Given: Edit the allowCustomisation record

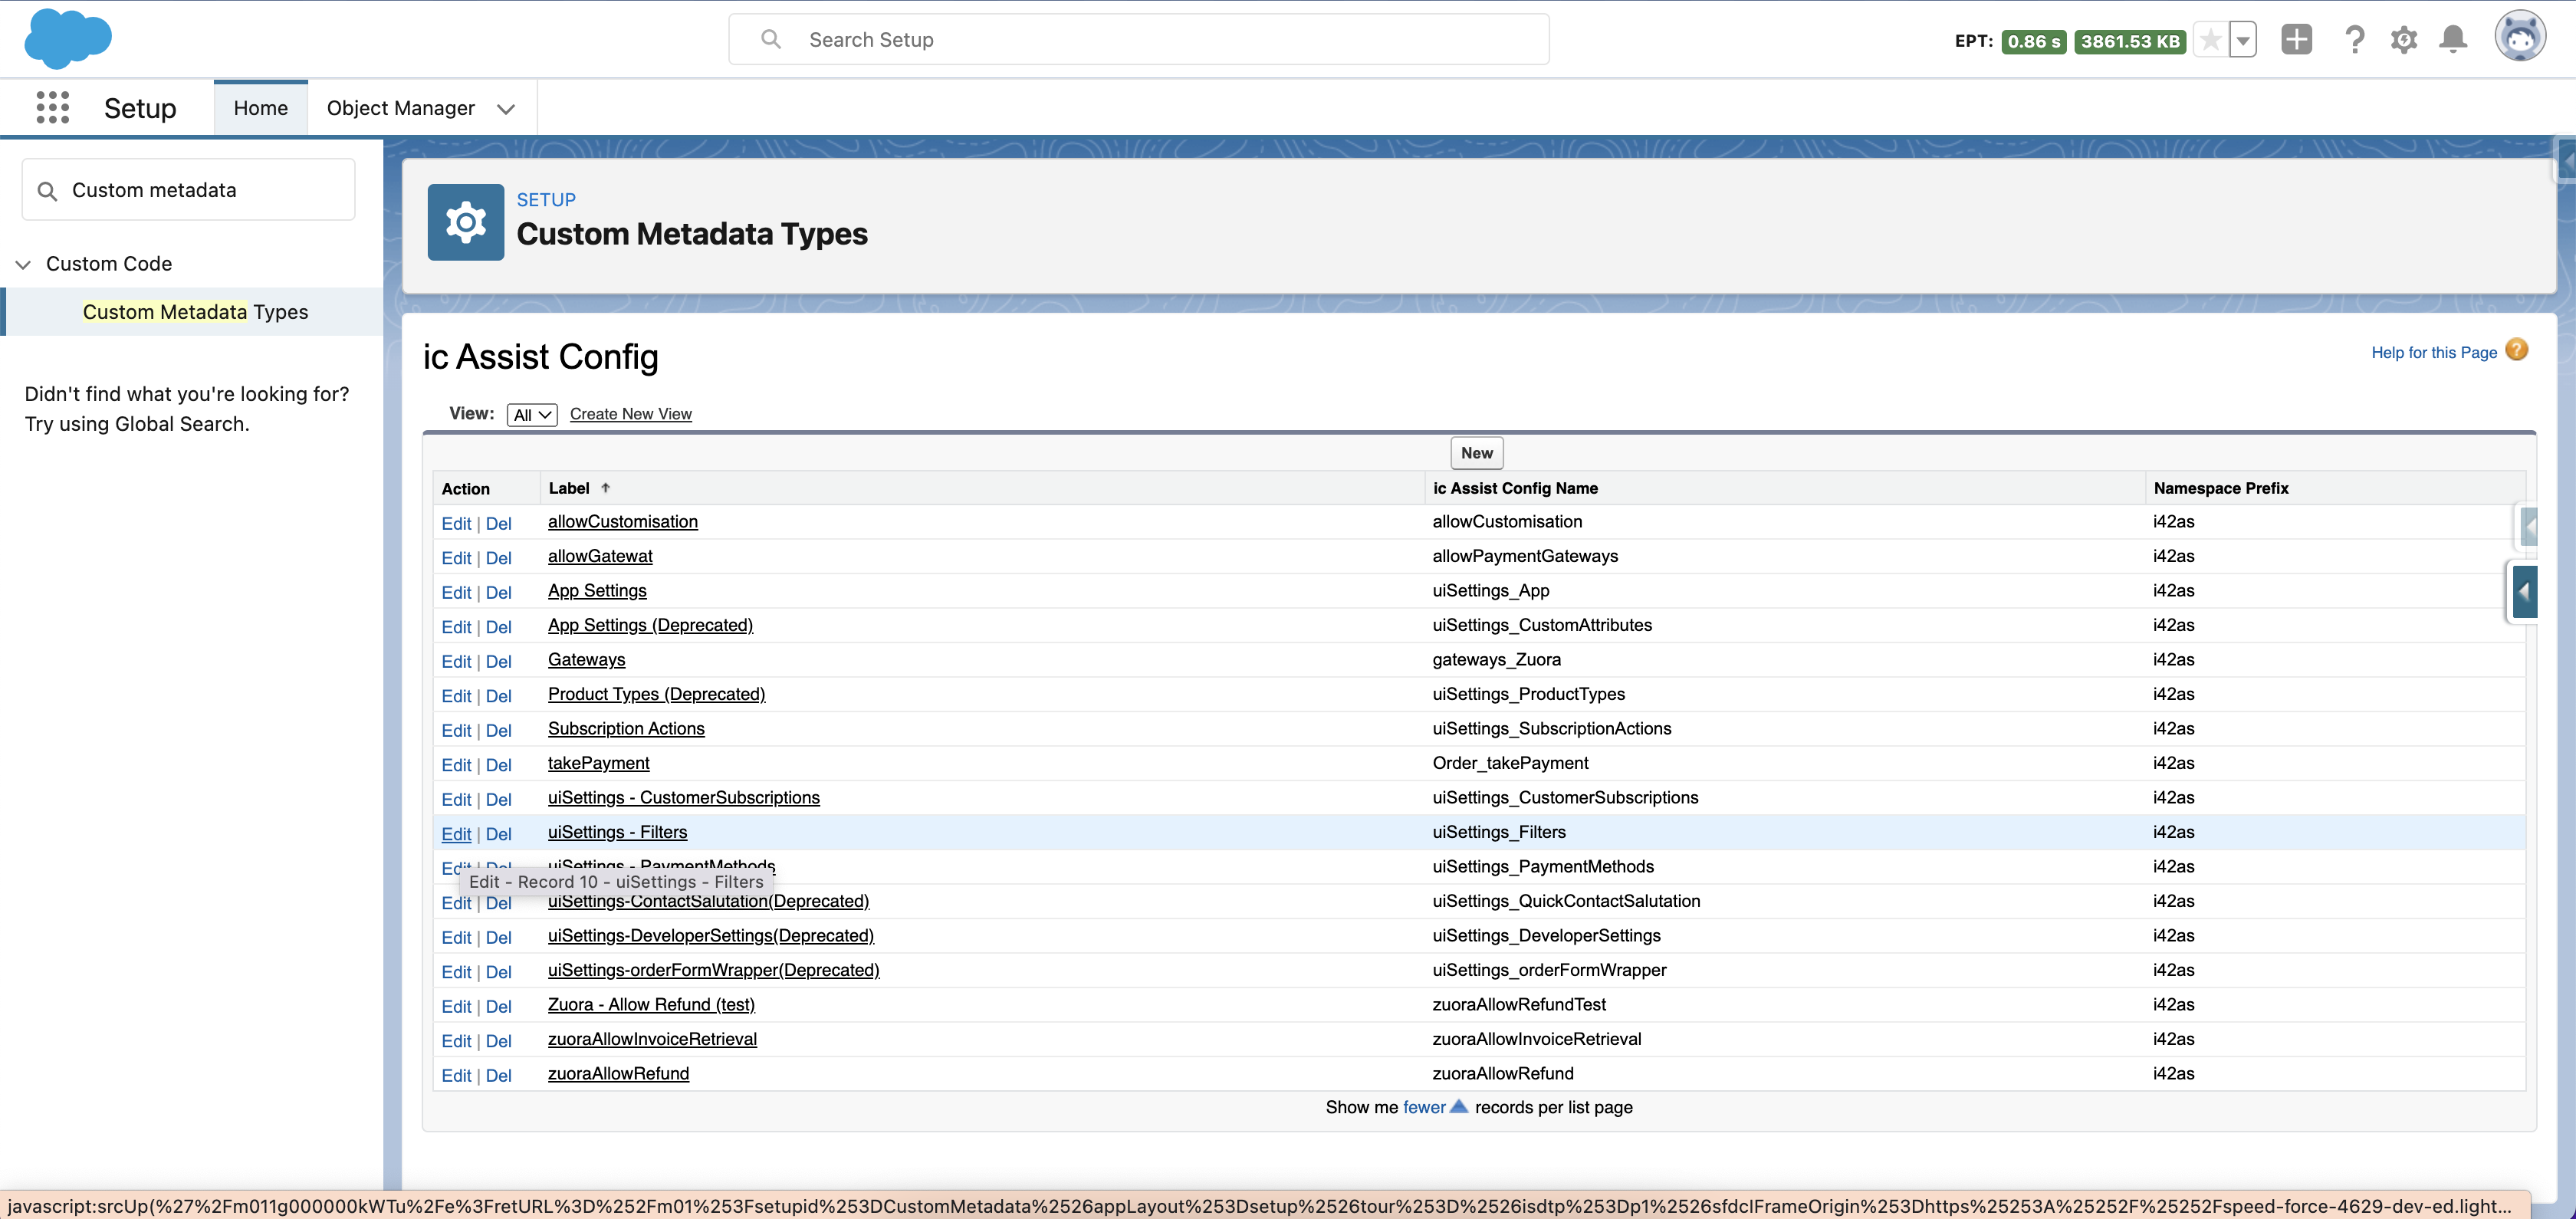Looking at the screenshot, I should [x=456, y=524].
